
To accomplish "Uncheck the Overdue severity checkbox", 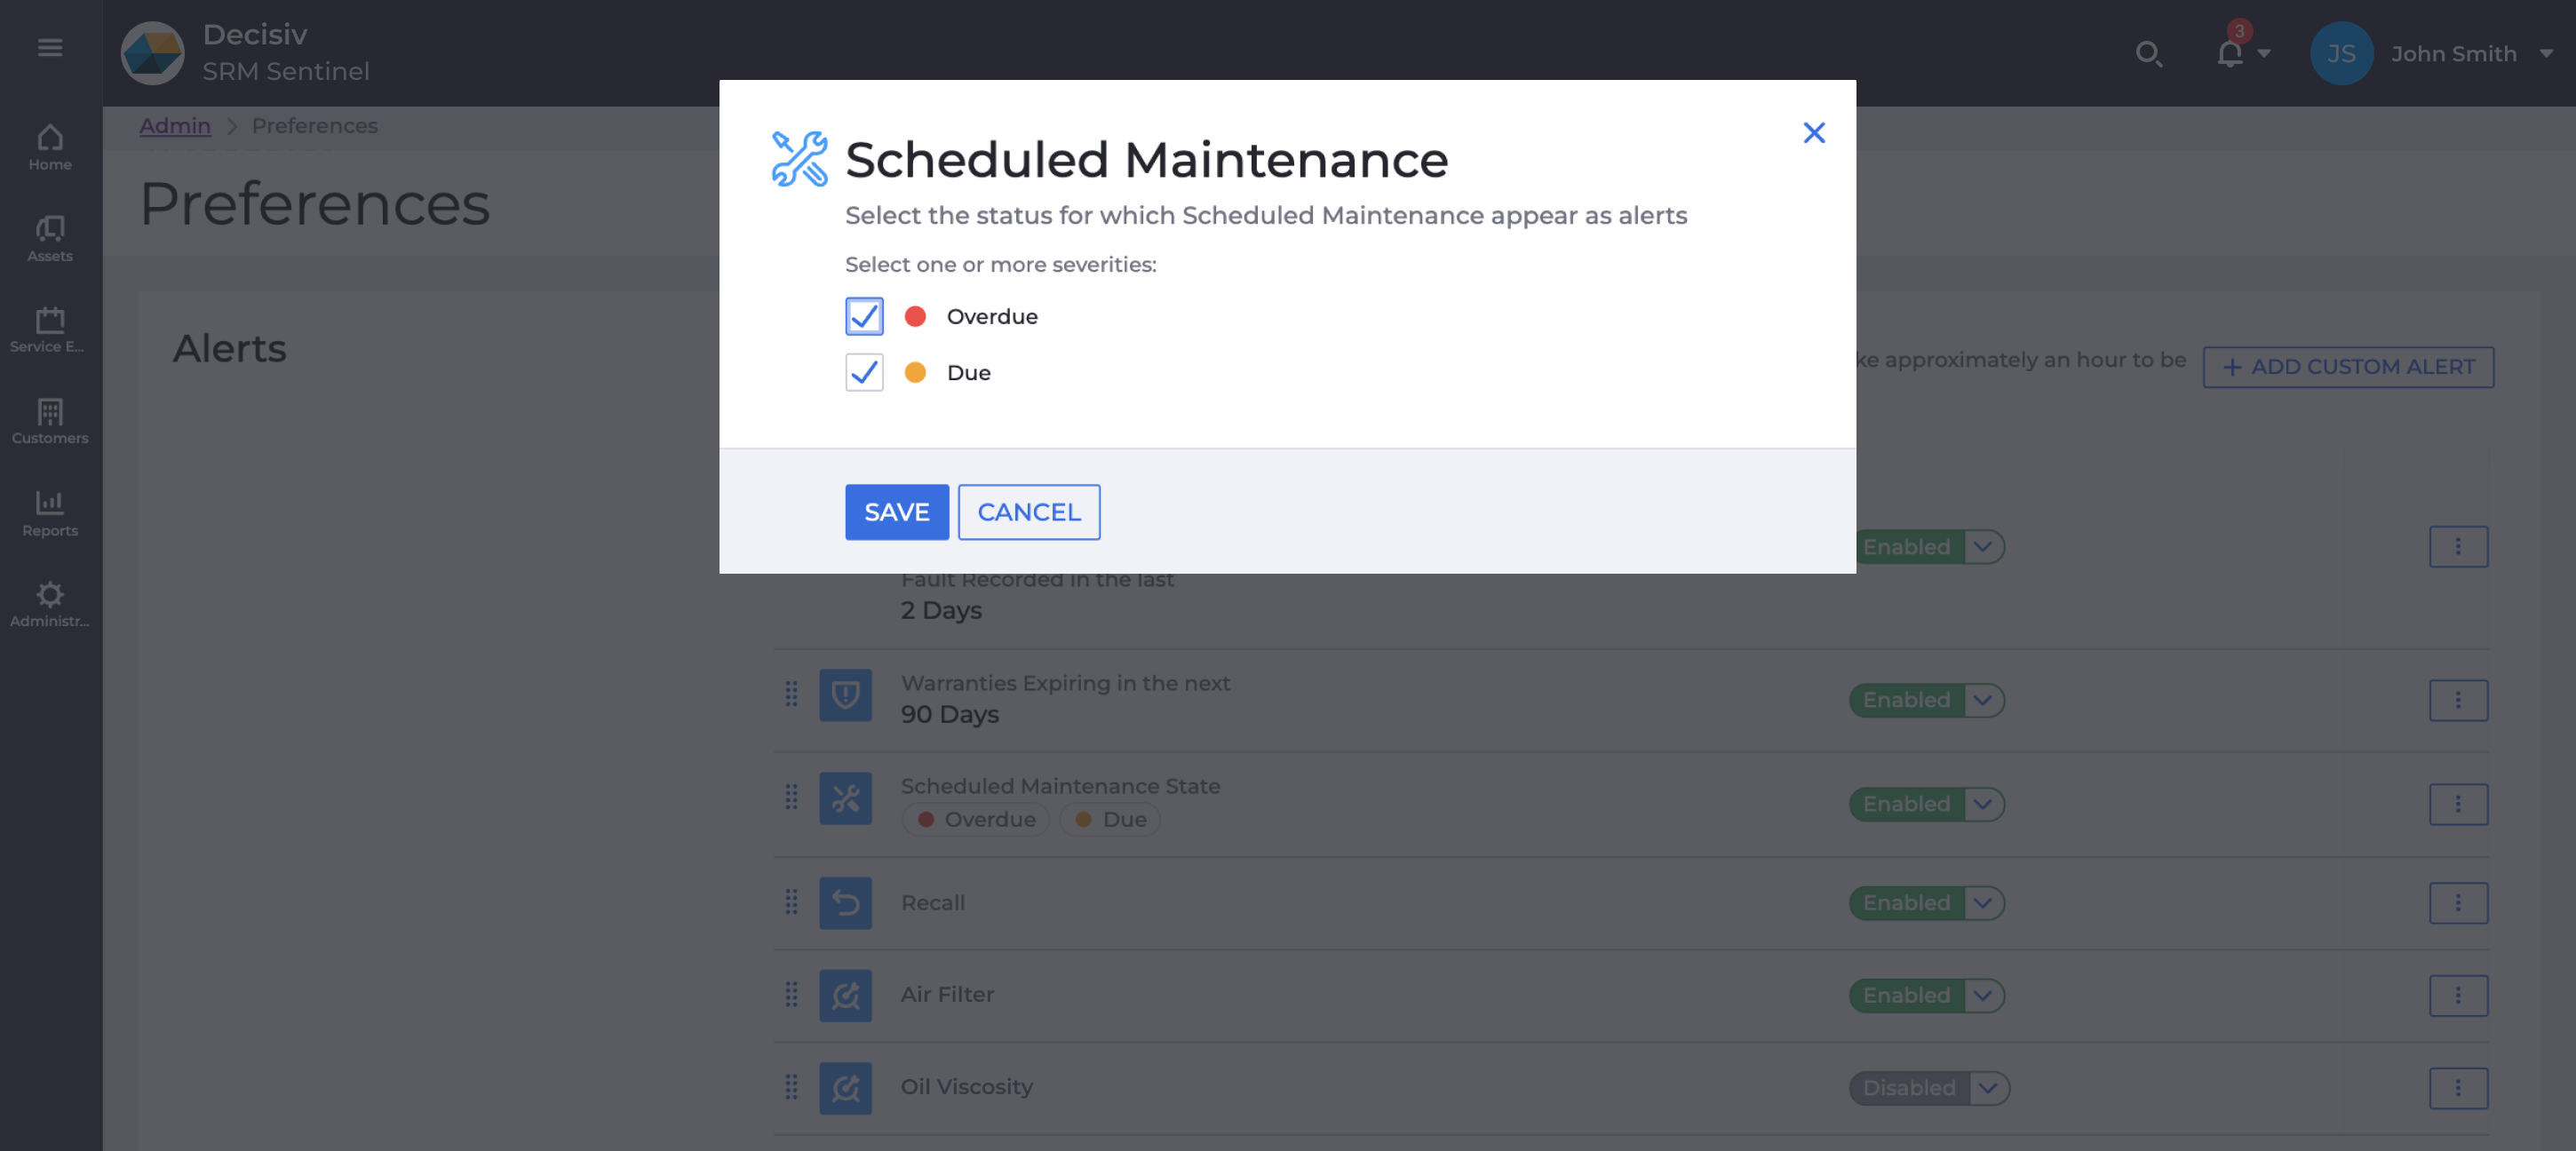I will point(863,316).
